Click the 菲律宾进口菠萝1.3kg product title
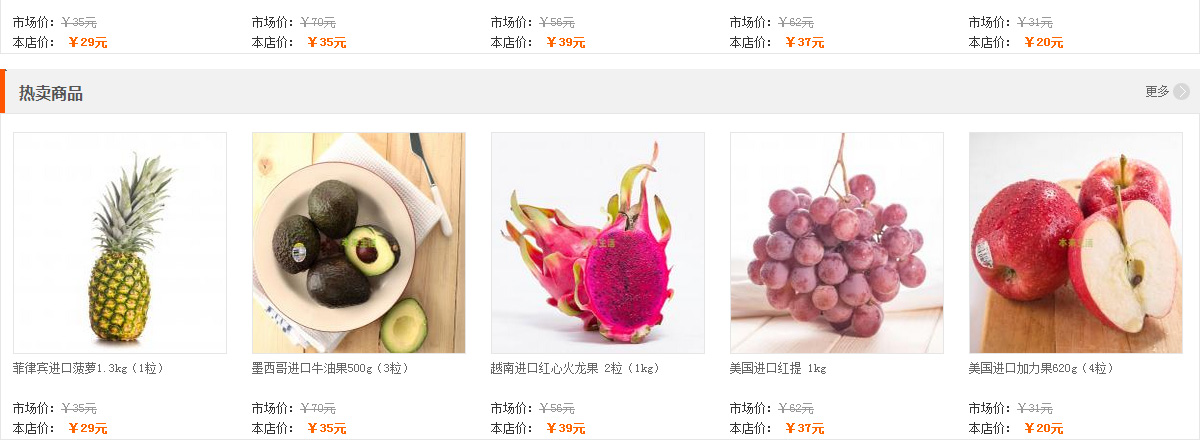Image resolution: width=1200 pixels, height=442 pixels. tap(88, 368)
